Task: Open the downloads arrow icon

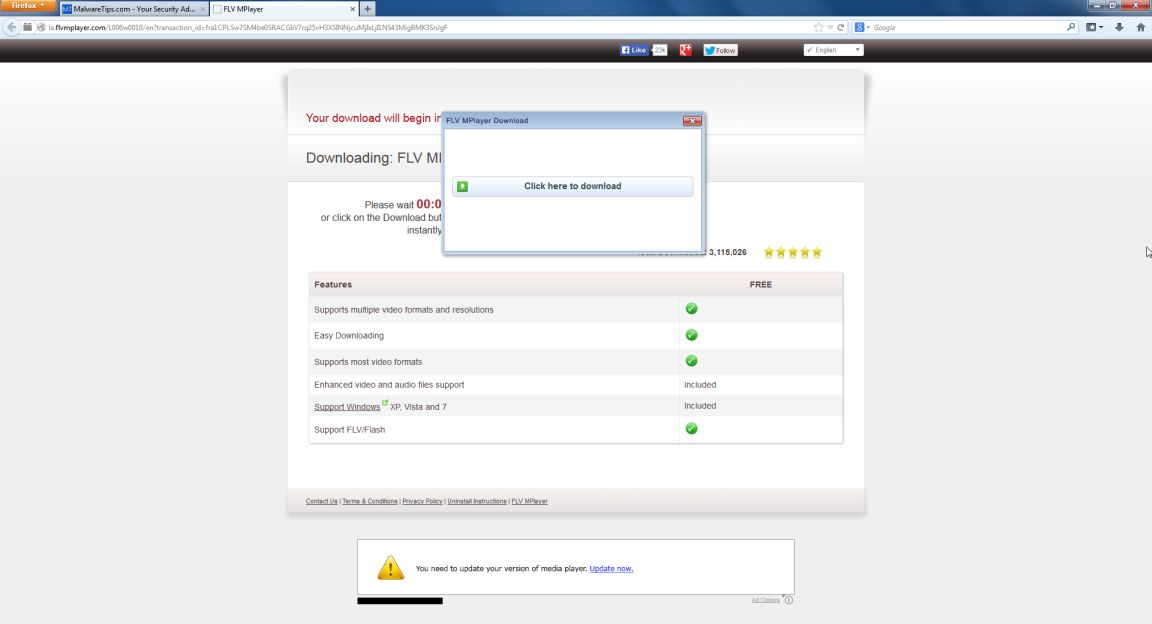Action: click(1119, 27)
